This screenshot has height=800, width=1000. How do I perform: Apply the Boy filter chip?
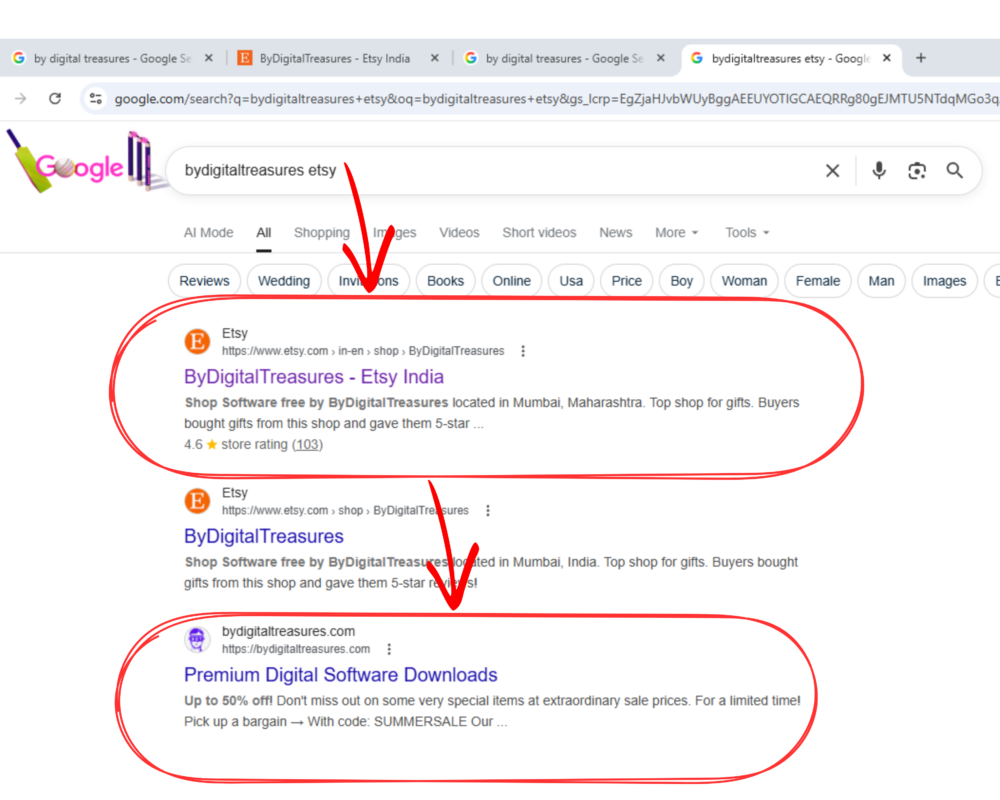[681, 281]
